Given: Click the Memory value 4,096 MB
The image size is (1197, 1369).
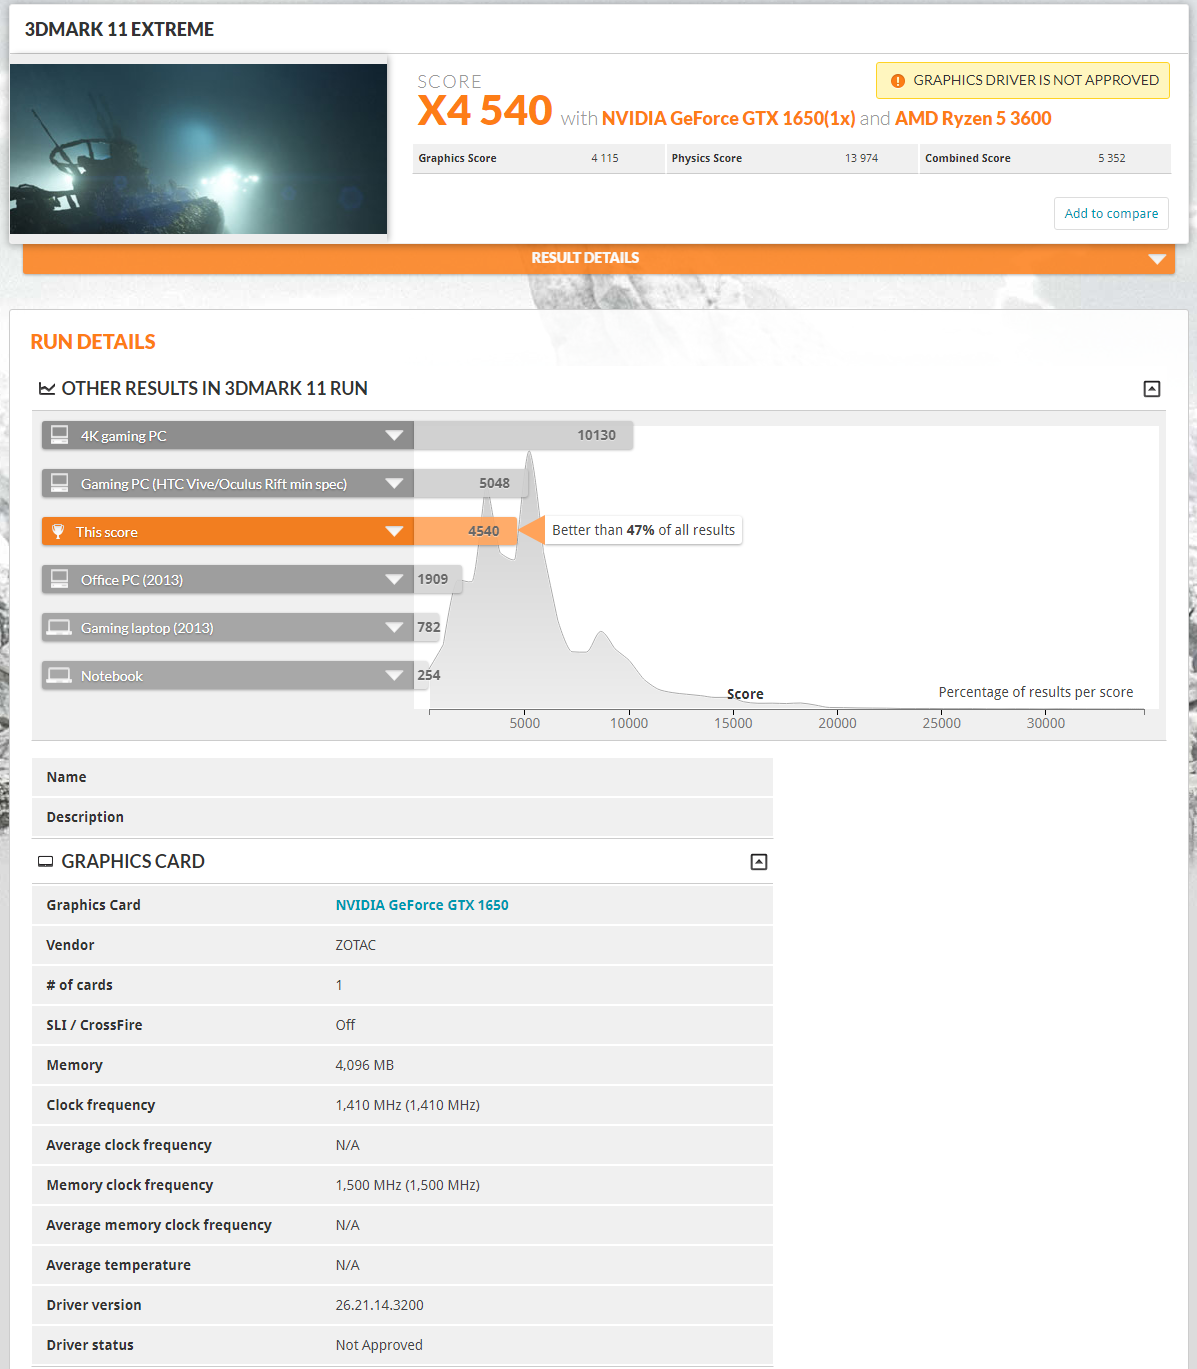Looking at the screenshot, I should click(365, 1065).
